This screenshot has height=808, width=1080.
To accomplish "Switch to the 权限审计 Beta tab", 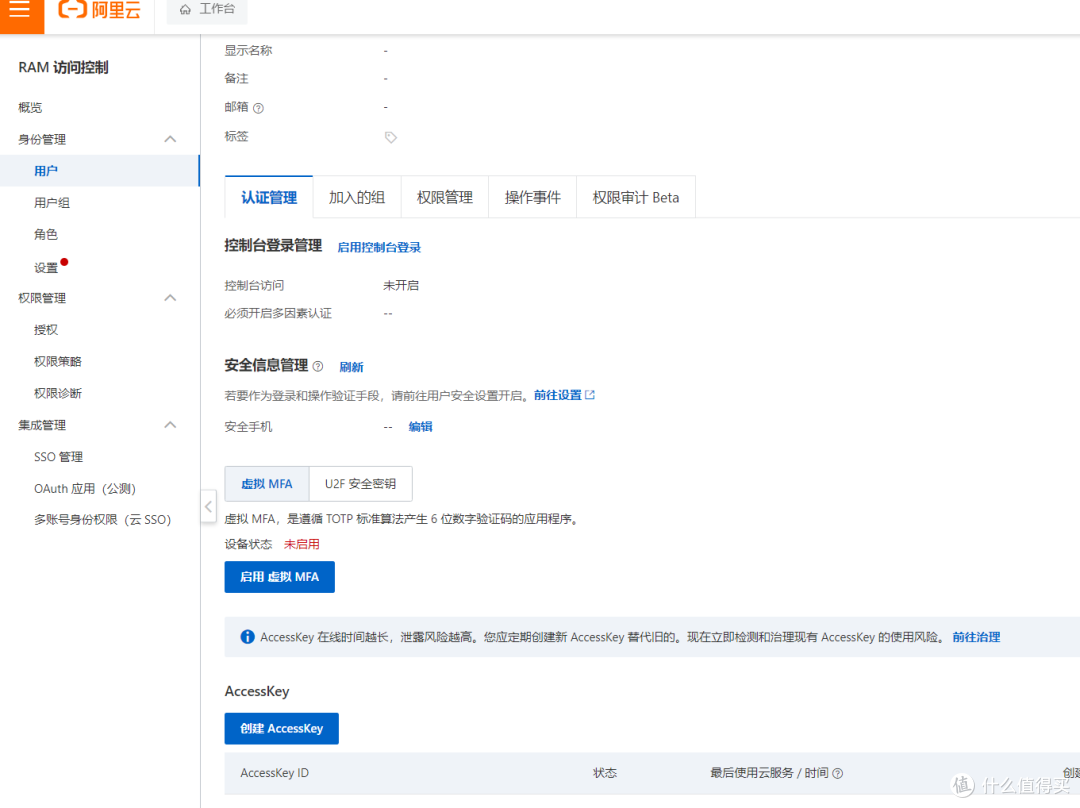I will coord(636,197).
